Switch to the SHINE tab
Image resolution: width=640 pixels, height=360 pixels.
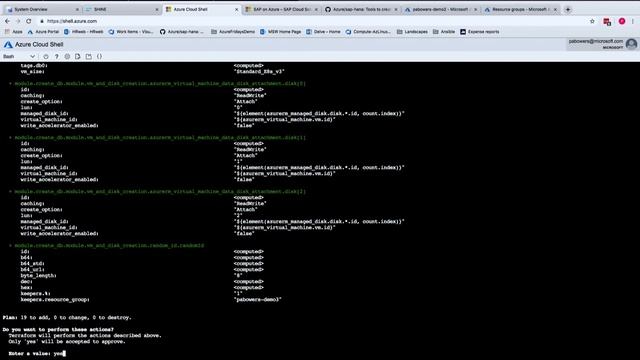point(122,9)
